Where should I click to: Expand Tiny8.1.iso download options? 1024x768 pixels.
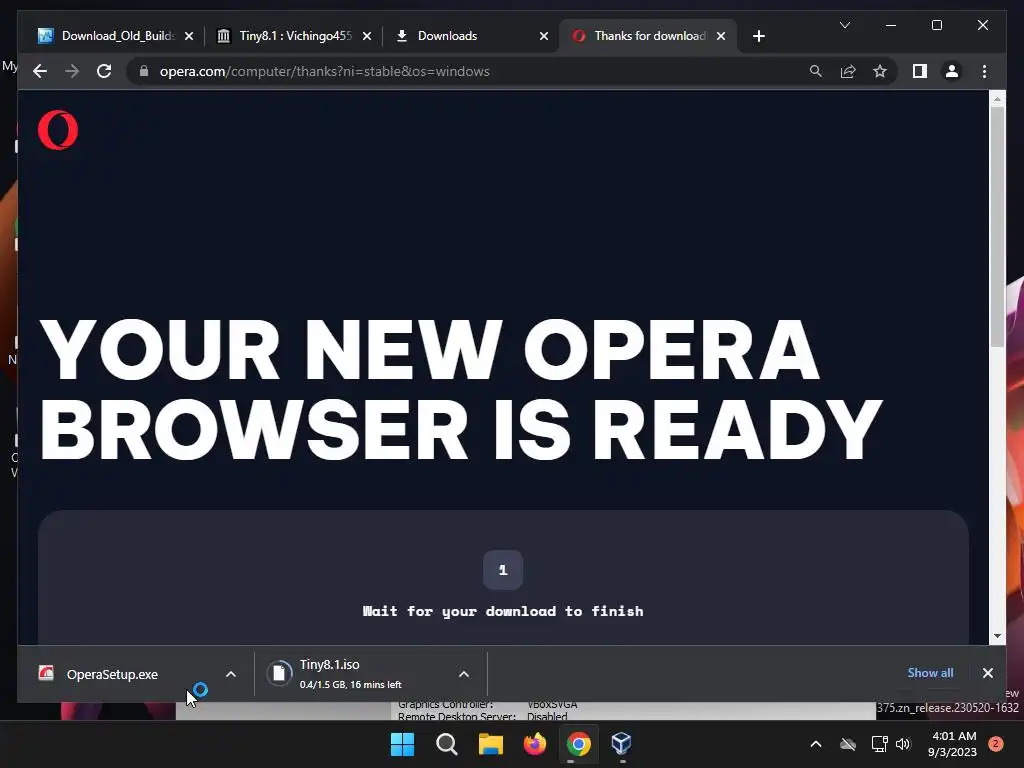pos(464,674)
